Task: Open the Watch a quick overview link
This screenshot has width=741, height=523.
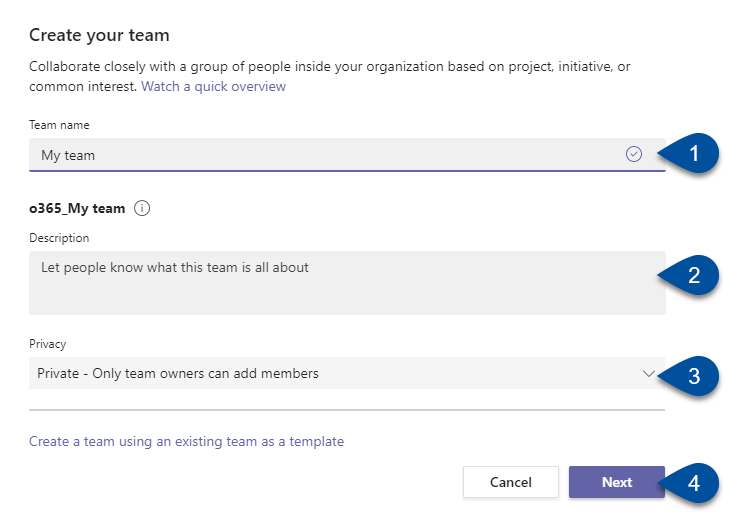Action: click(214, 86)
